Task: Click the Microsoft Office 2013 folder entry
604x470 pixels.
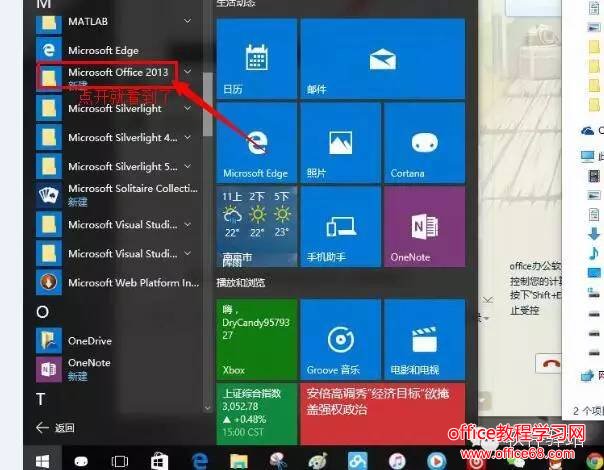Action: tap(116, 77)
